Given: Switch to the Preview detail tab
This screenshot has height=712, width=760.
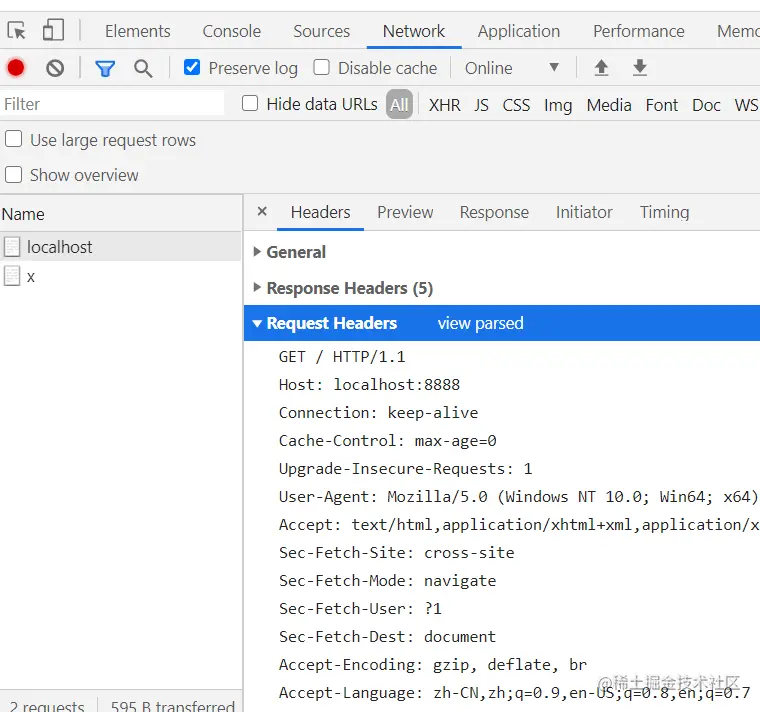Looking at the screenshot, I should click(405, 212).
